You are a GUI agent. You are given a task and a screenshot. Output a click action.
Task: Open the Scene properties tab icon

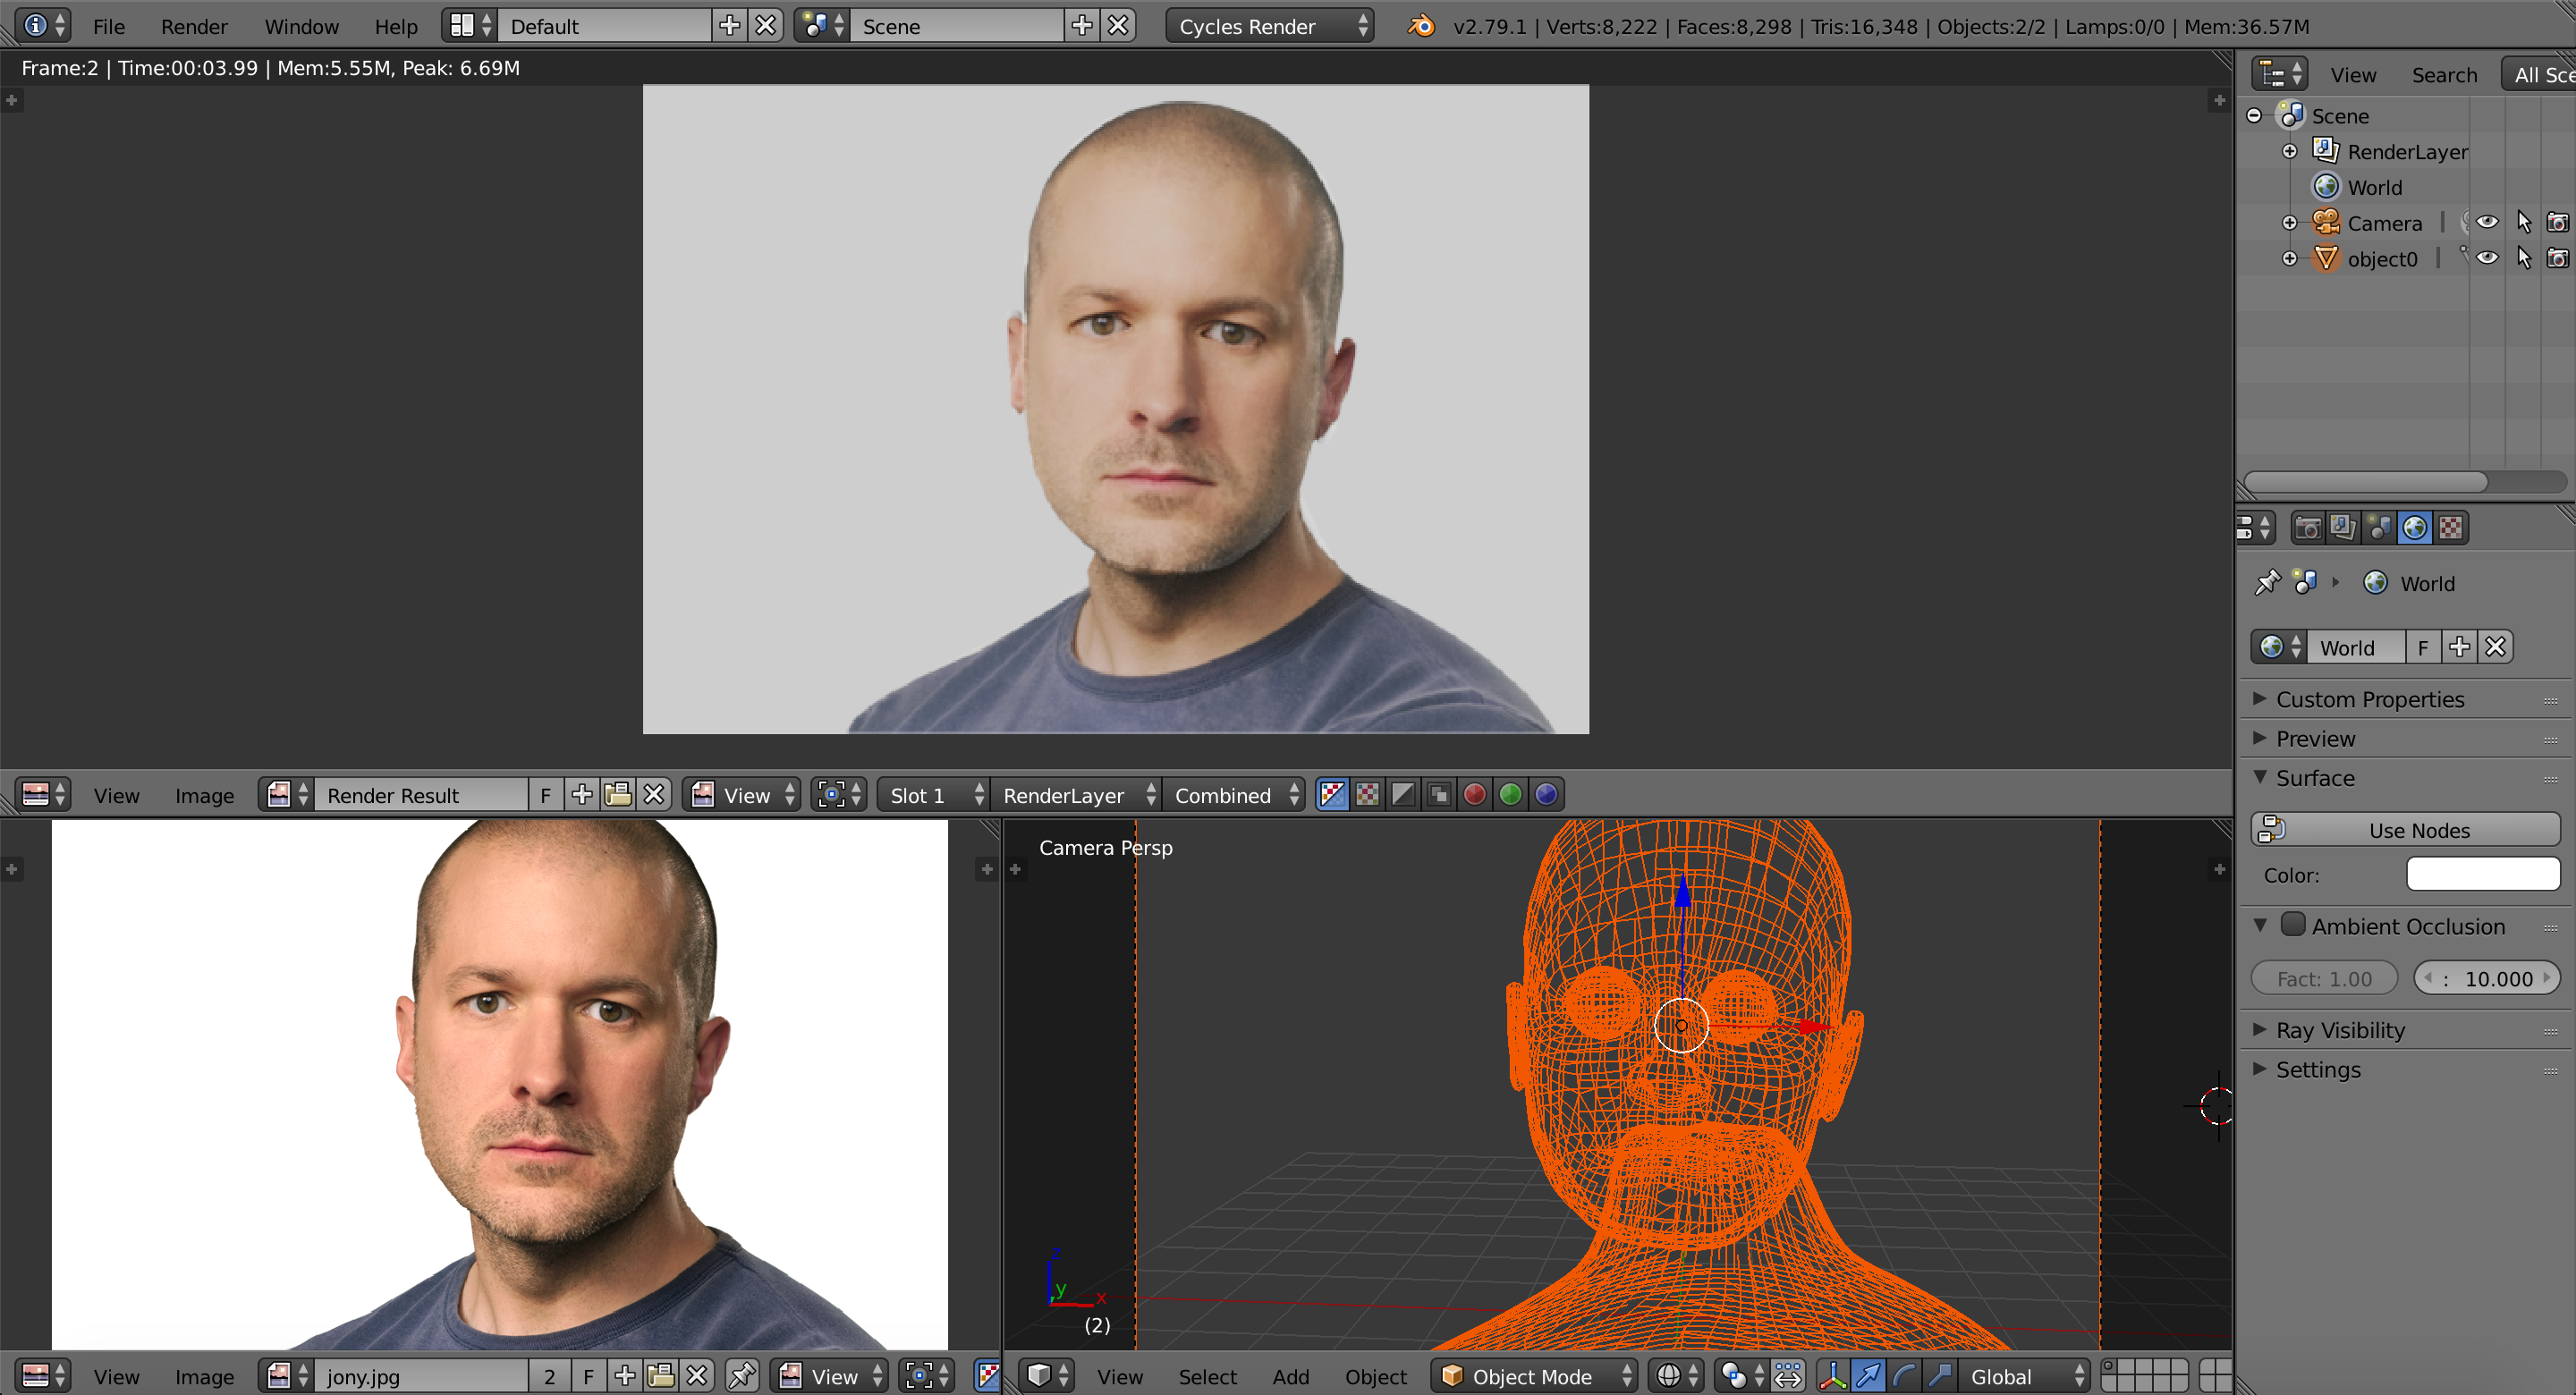2380,528
